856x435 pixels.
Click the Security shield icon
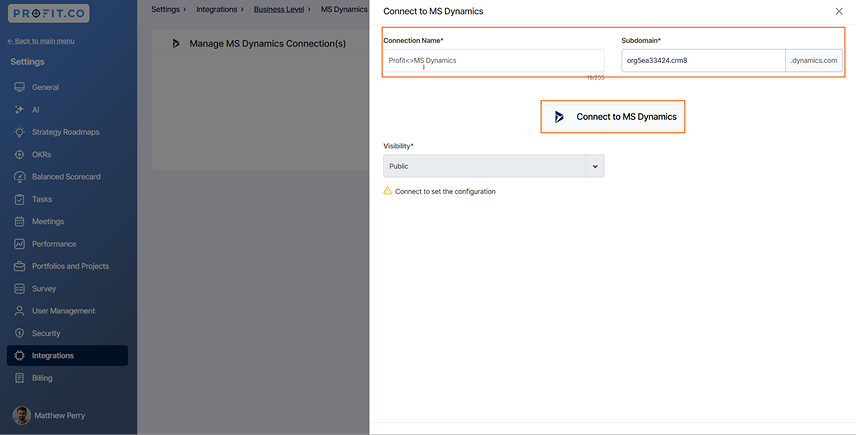coord(20,333)
